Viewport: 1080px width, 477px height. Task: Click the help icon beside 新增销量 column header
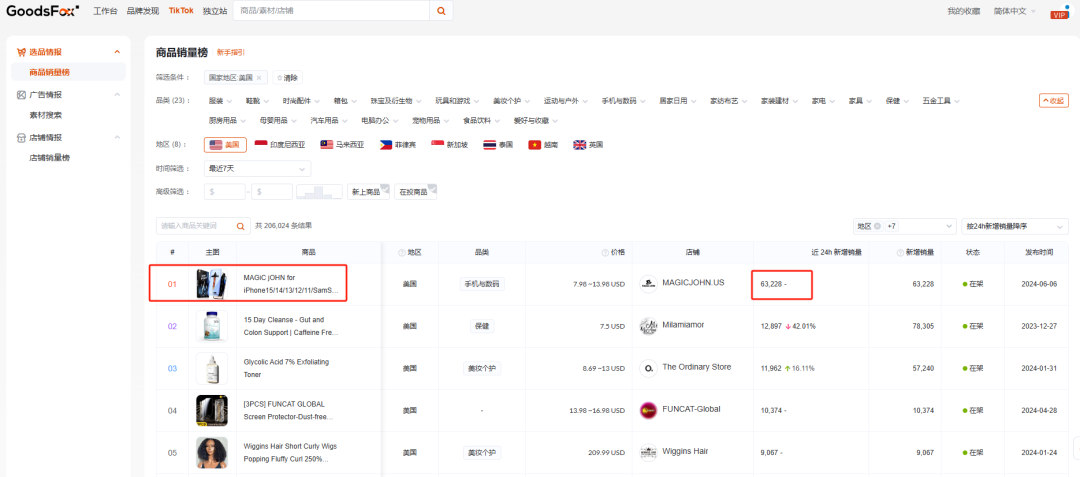click(900, 253)
